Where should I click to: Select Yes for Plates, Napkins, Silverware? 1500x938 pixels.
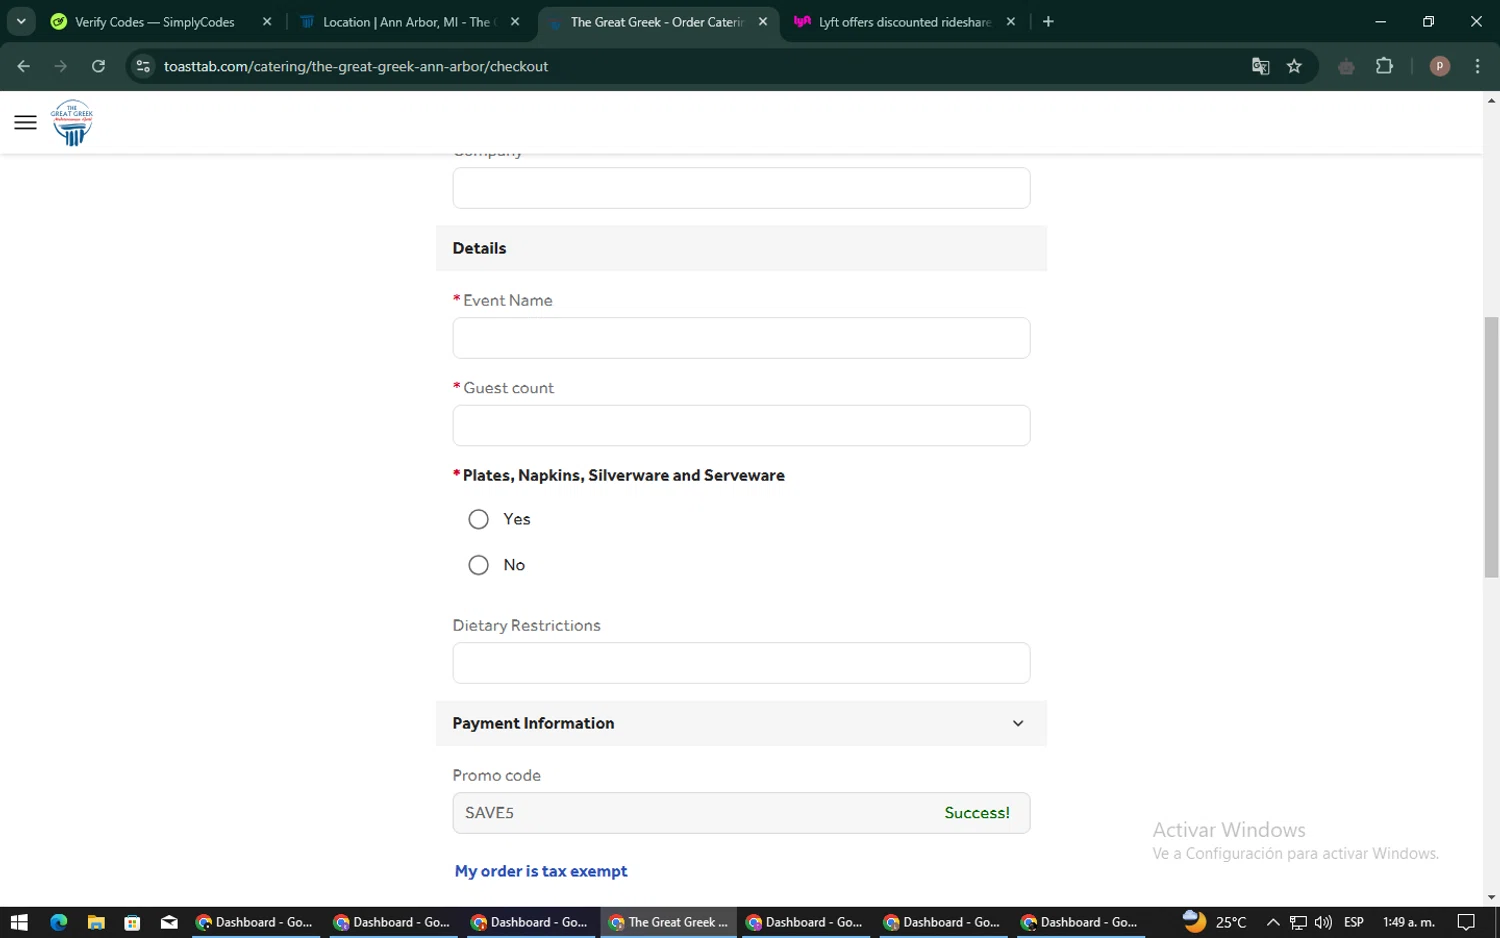(x=478, y=519)
